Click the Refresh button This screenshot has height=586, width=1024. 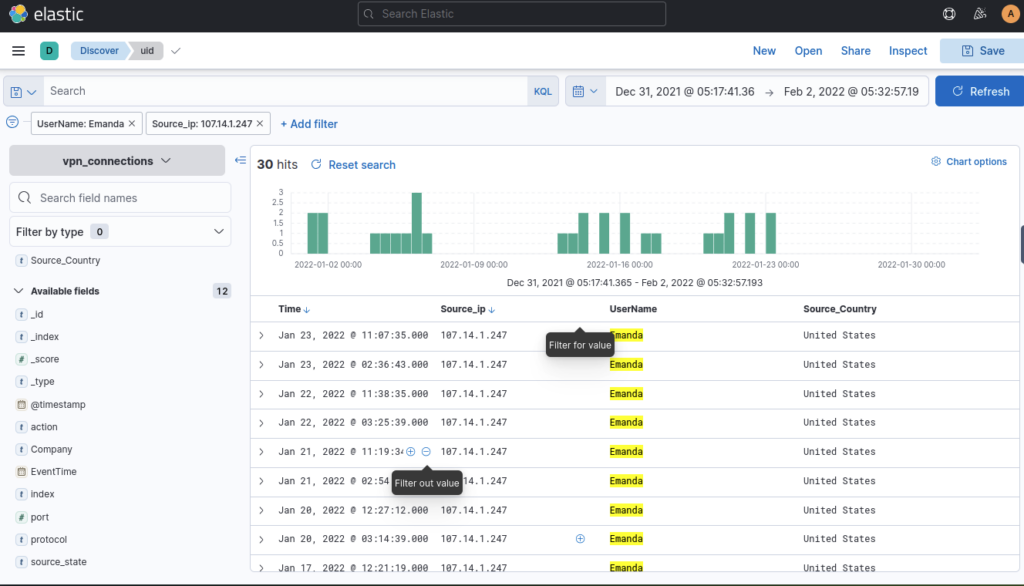point(980,91)
